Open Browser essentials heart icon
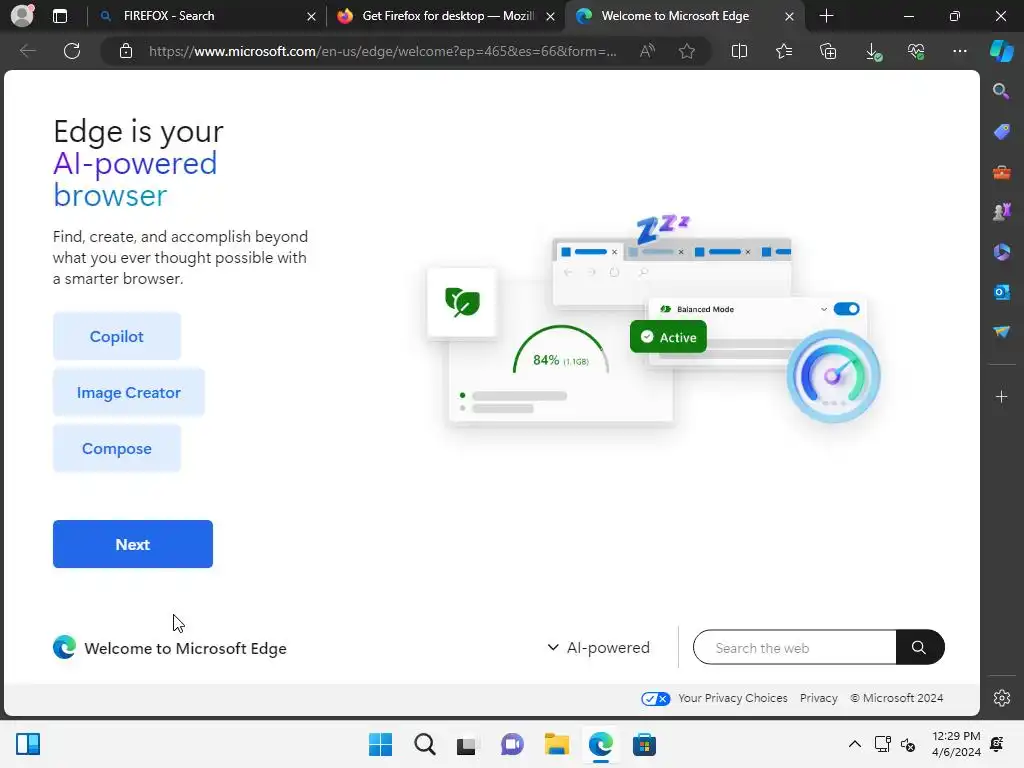Screen dimensions: 1024x768 click(916, 51)
